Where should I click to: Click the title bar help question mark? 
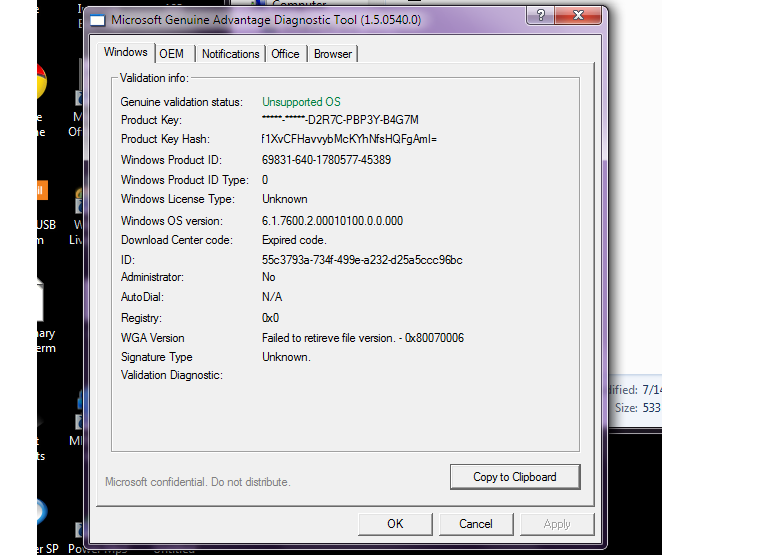(x=541, y=15)
